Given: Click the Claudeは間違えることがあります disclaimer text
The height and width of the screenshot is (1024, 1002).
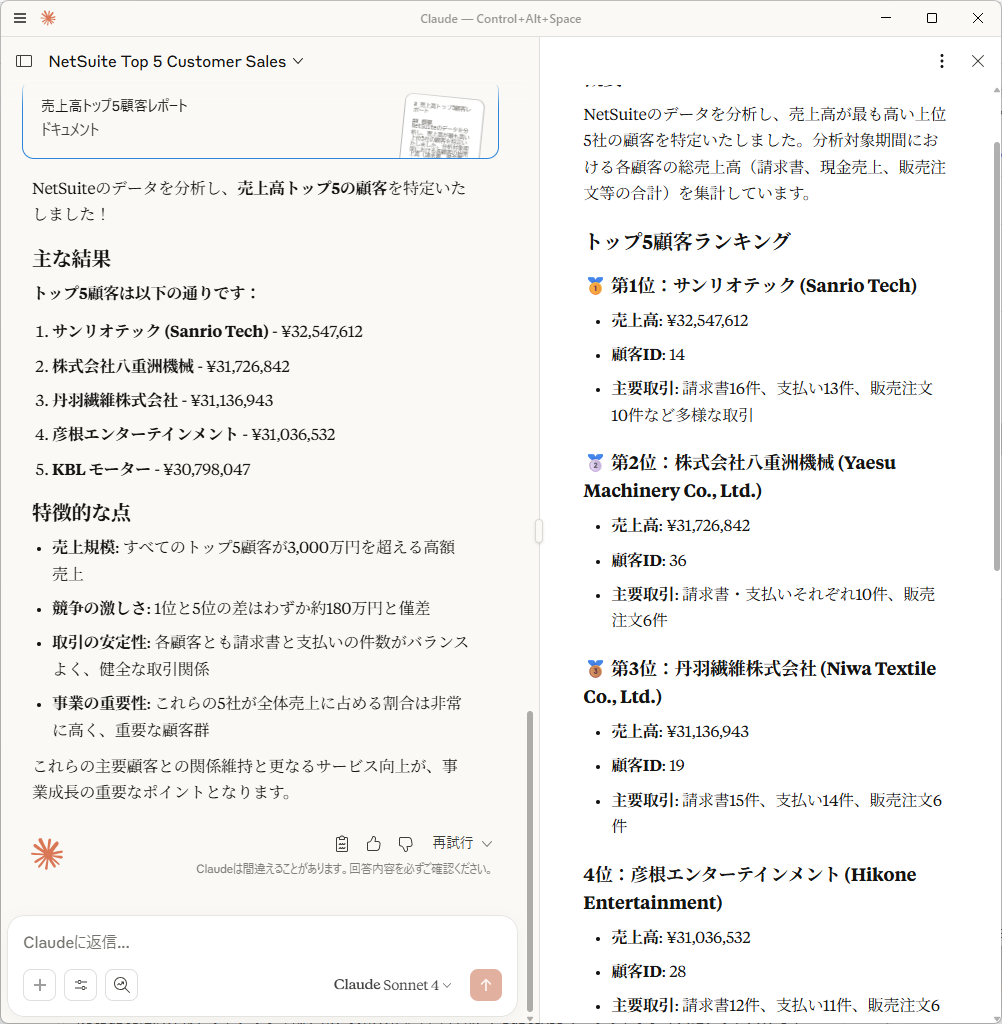Looking at the screenshot, I should tap(344, 869).
